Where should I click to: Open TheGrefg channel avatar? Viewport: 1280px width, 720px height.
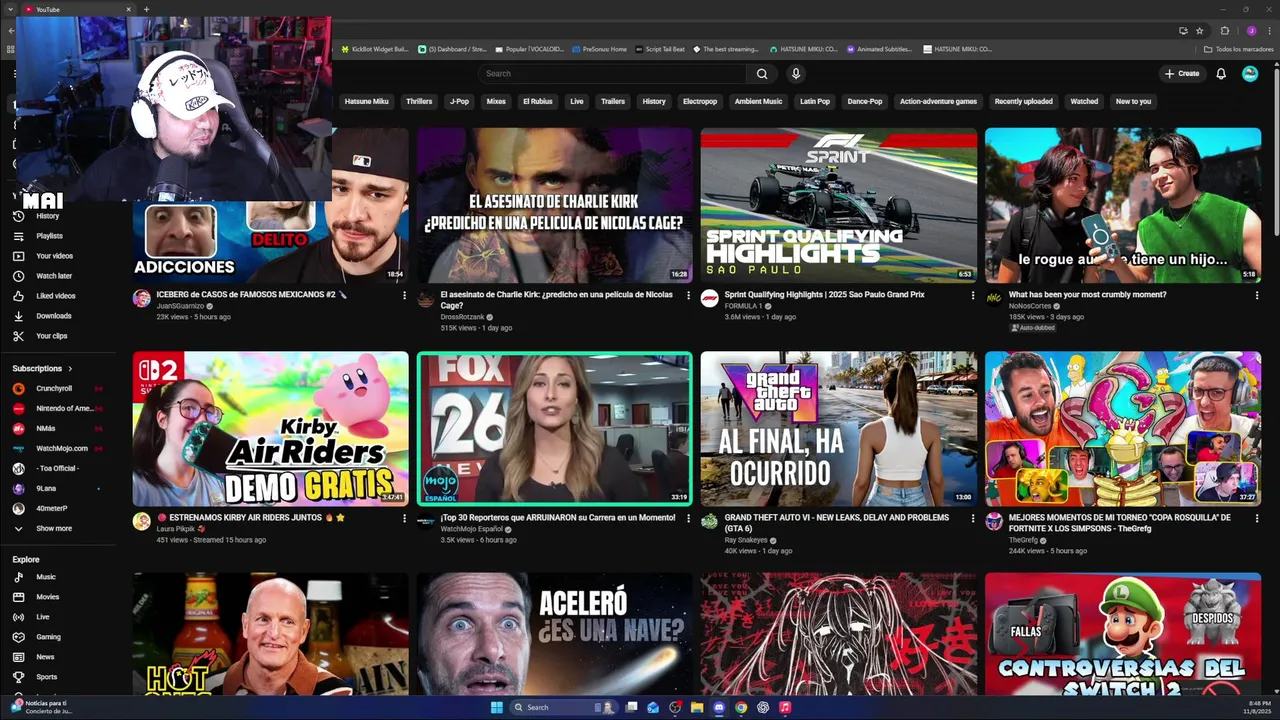point(993,522)
